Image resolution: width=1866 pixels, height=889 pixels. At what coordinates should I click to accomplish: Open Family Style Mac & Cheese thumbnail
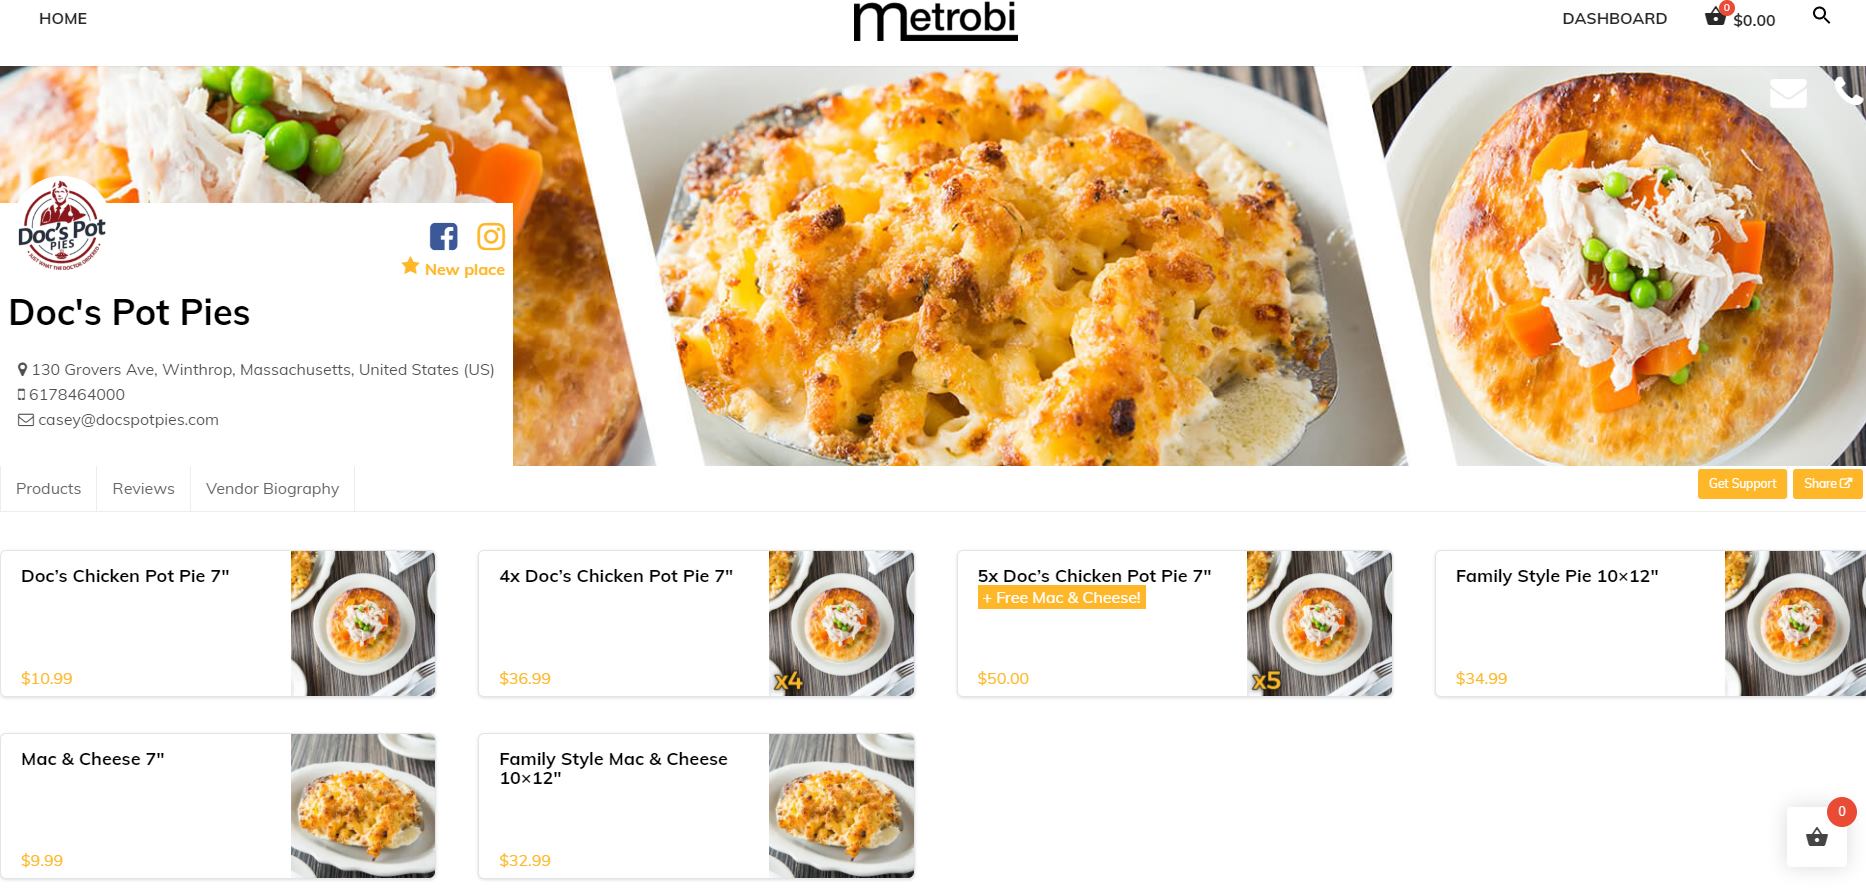coord(841,806)
